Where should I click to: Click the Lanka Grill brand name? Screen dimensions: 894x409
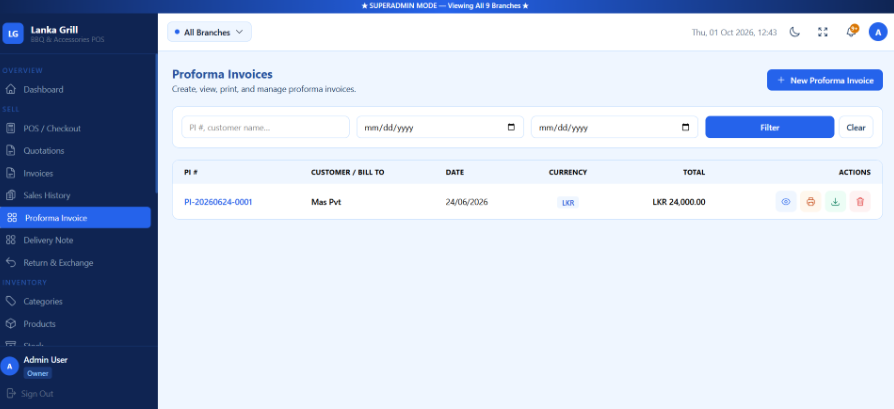54,29
